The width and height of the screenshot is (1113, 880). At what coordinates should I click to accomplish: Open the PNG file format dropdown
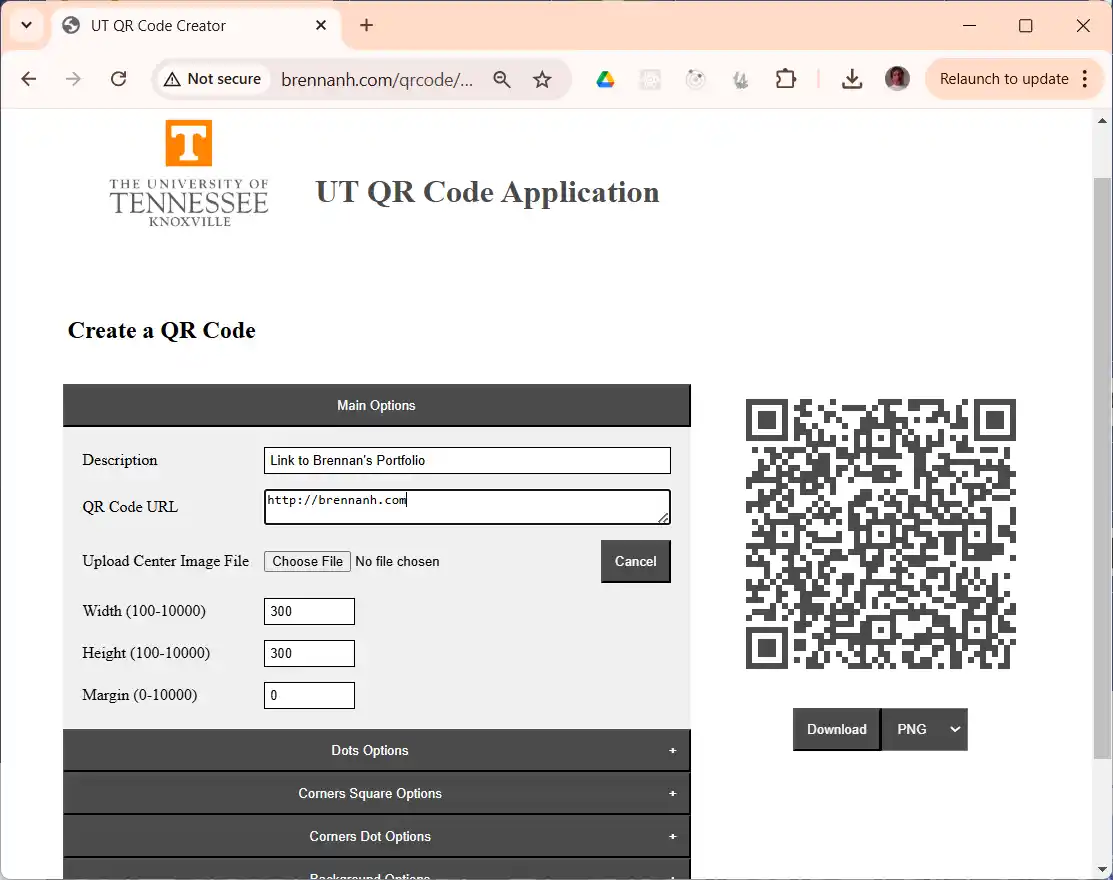point(925,730)
